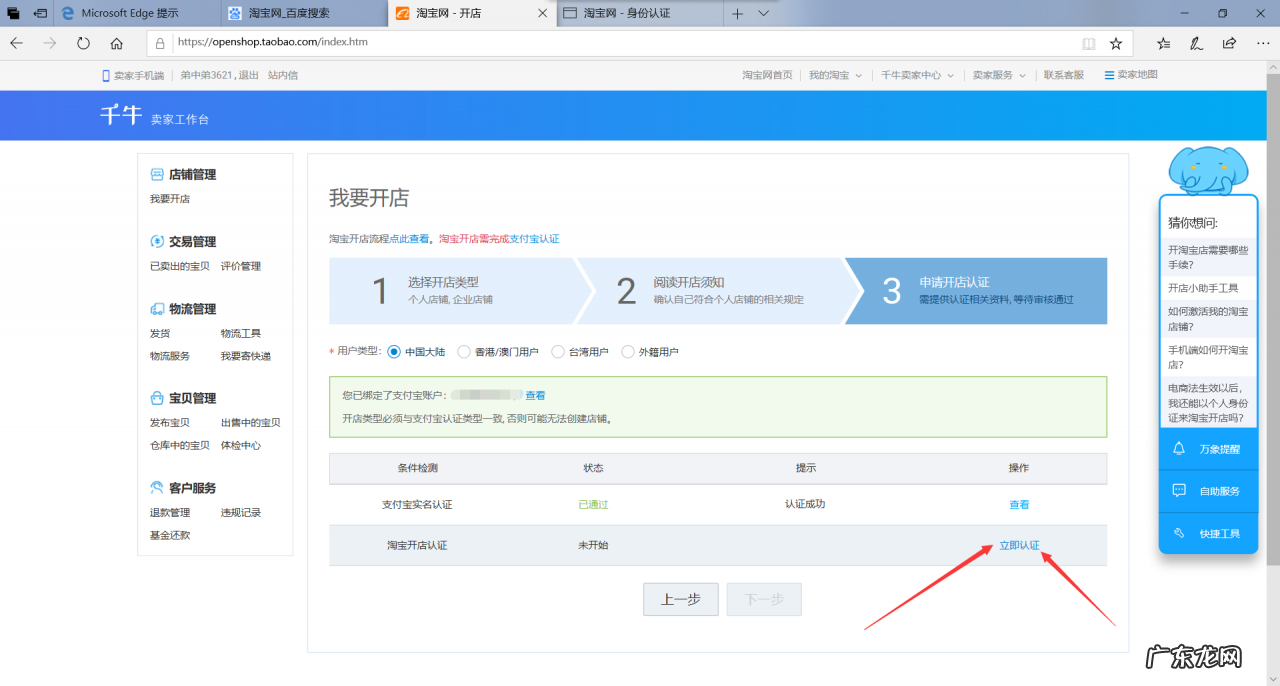Select the 物流管理 truck icon
This screenshot has height=686, width=1280.
pos(157,309)
